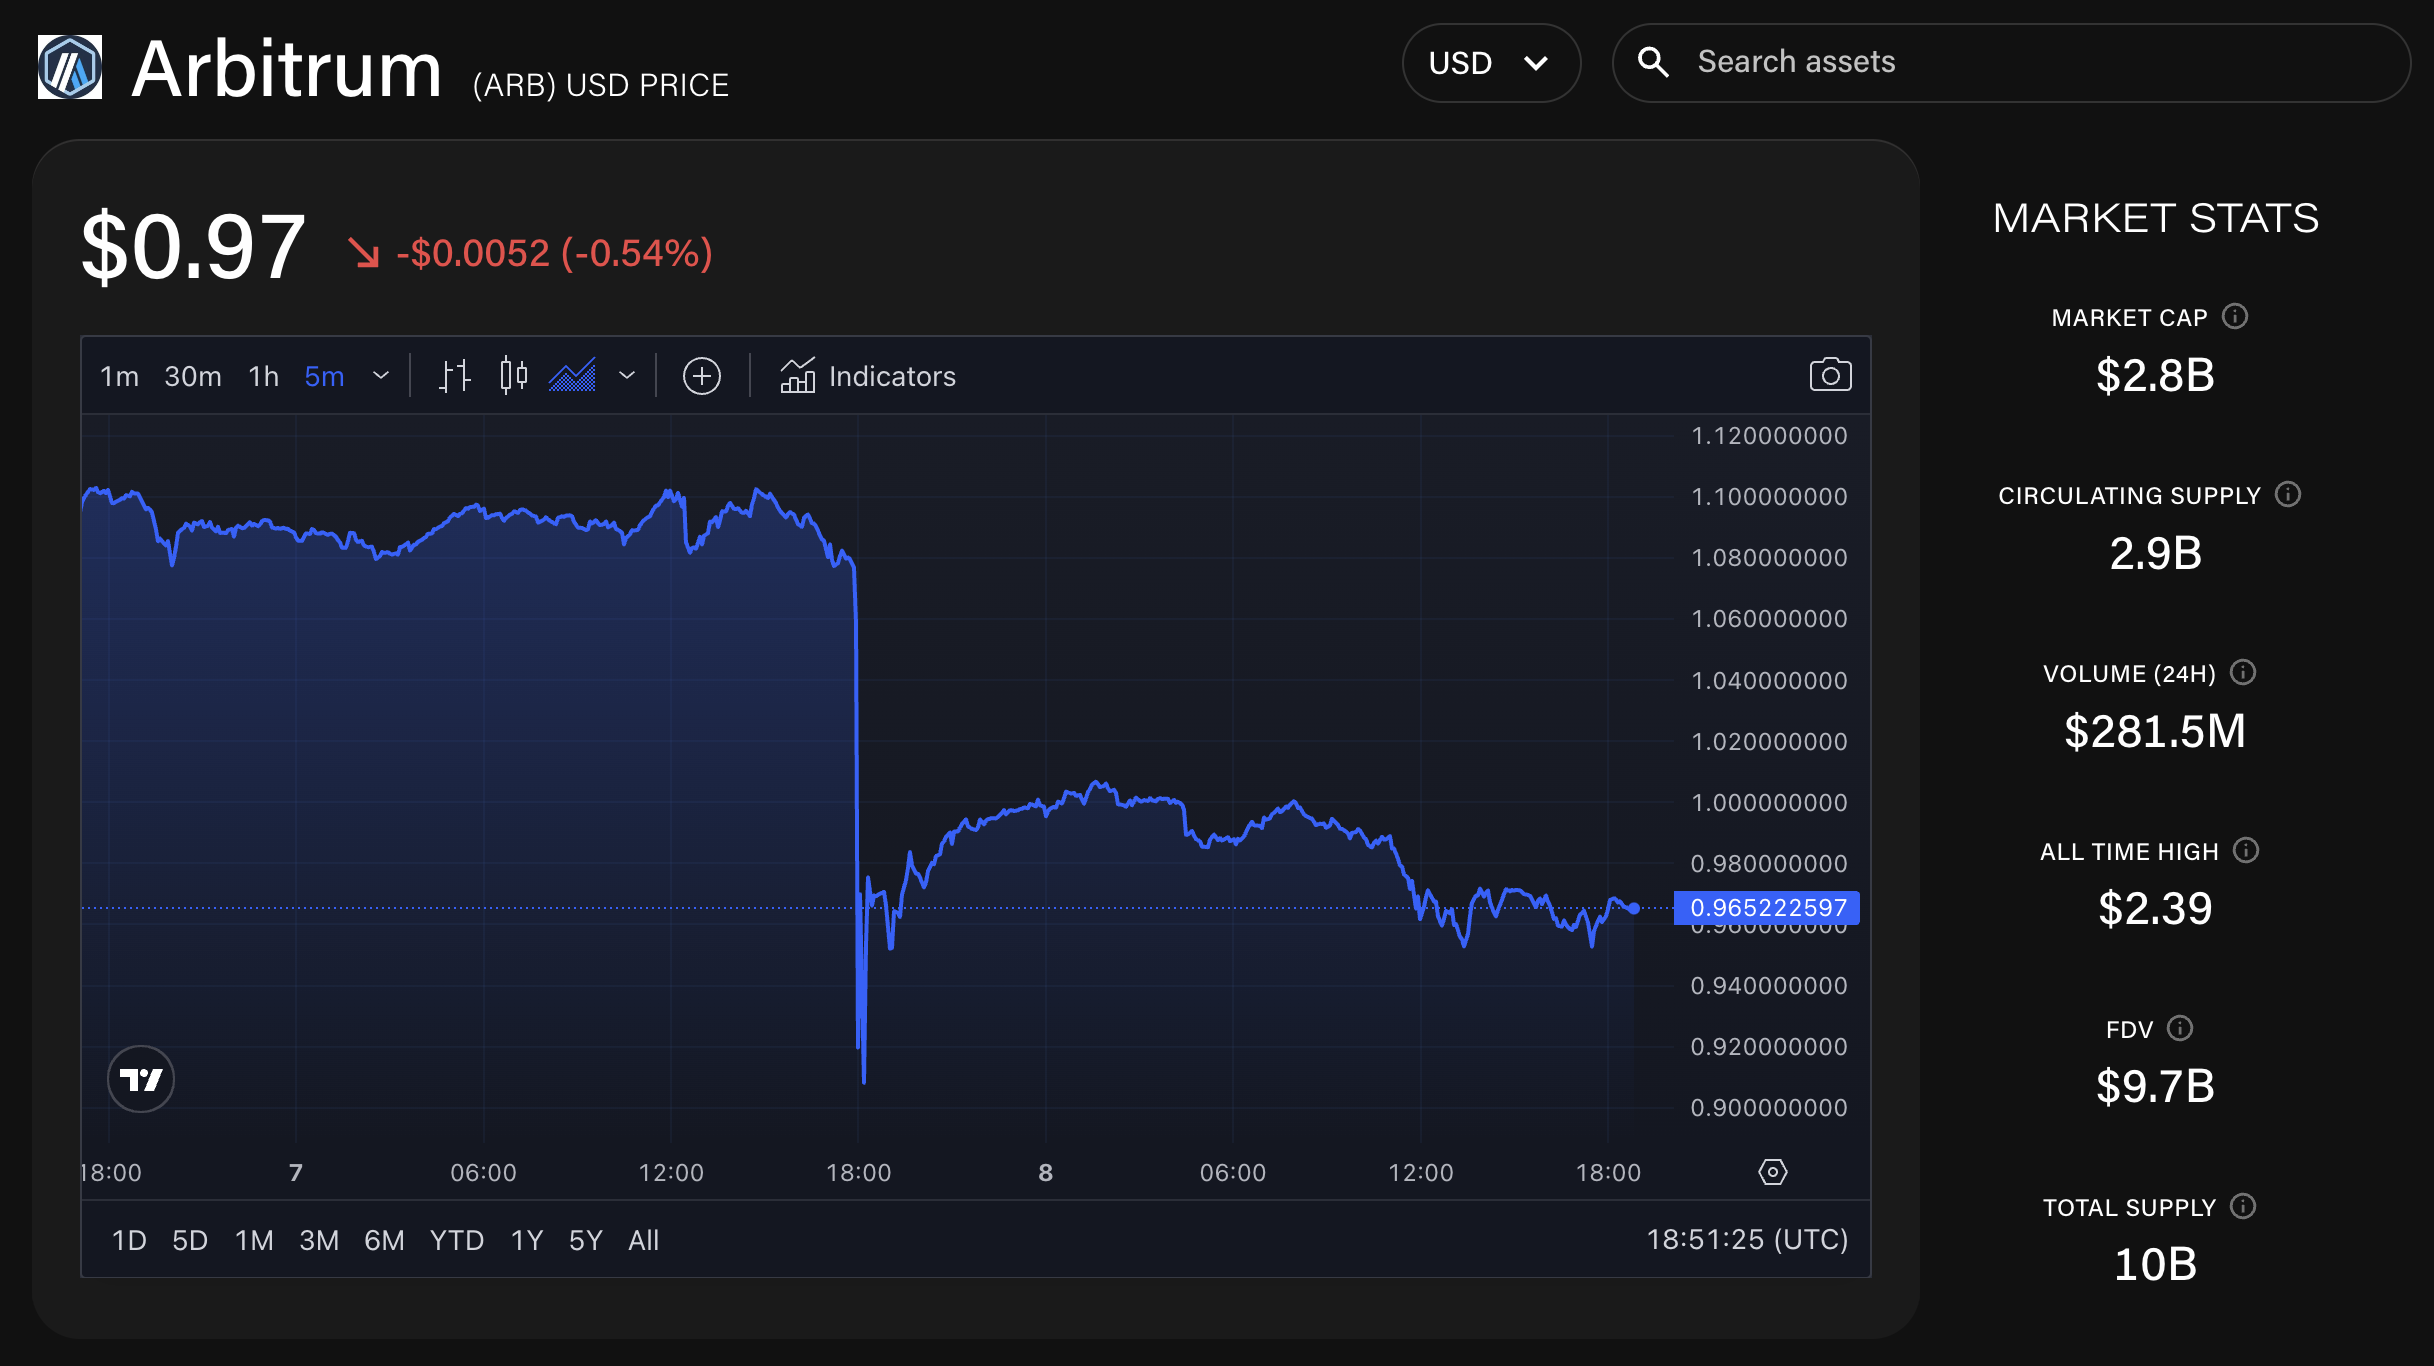Select the YTD date range

point(457,1240)
